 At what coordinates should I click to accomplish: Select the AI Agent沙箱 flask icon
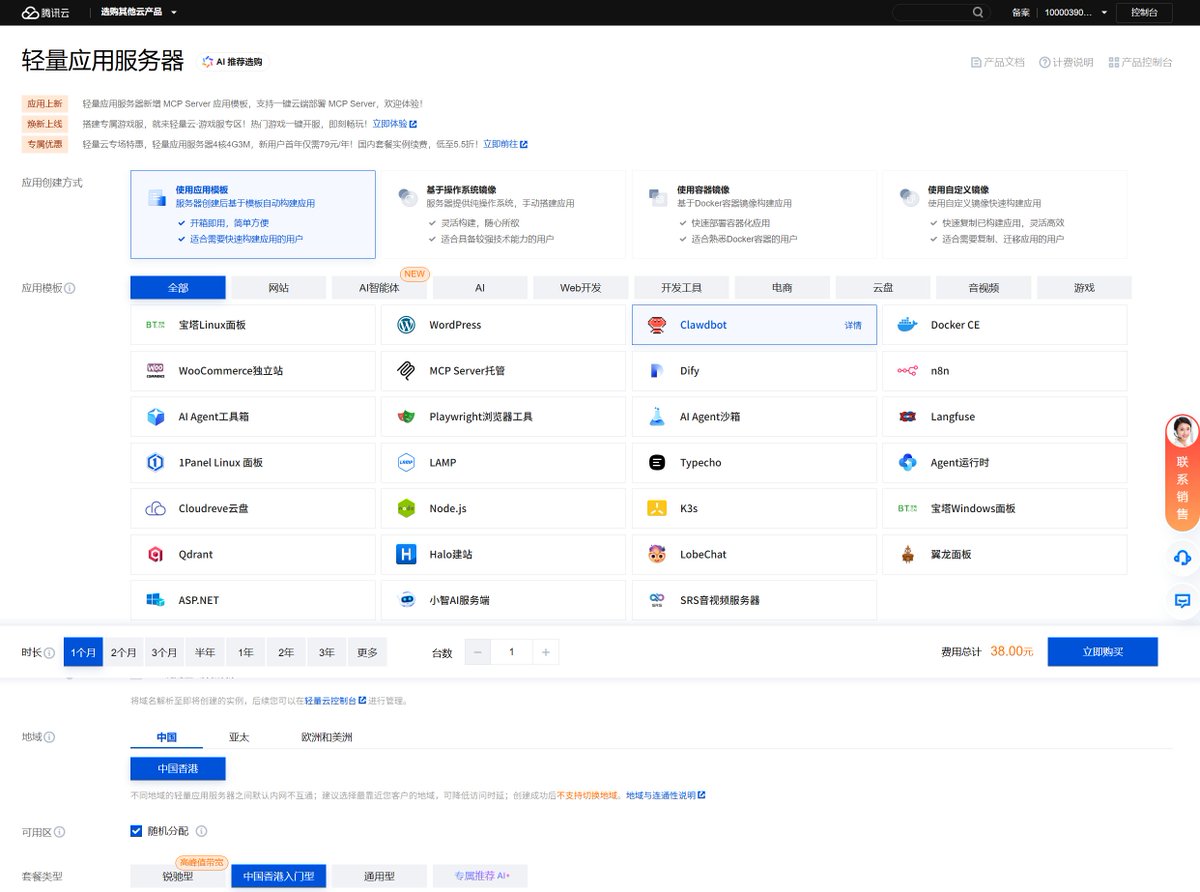(657, 417)
